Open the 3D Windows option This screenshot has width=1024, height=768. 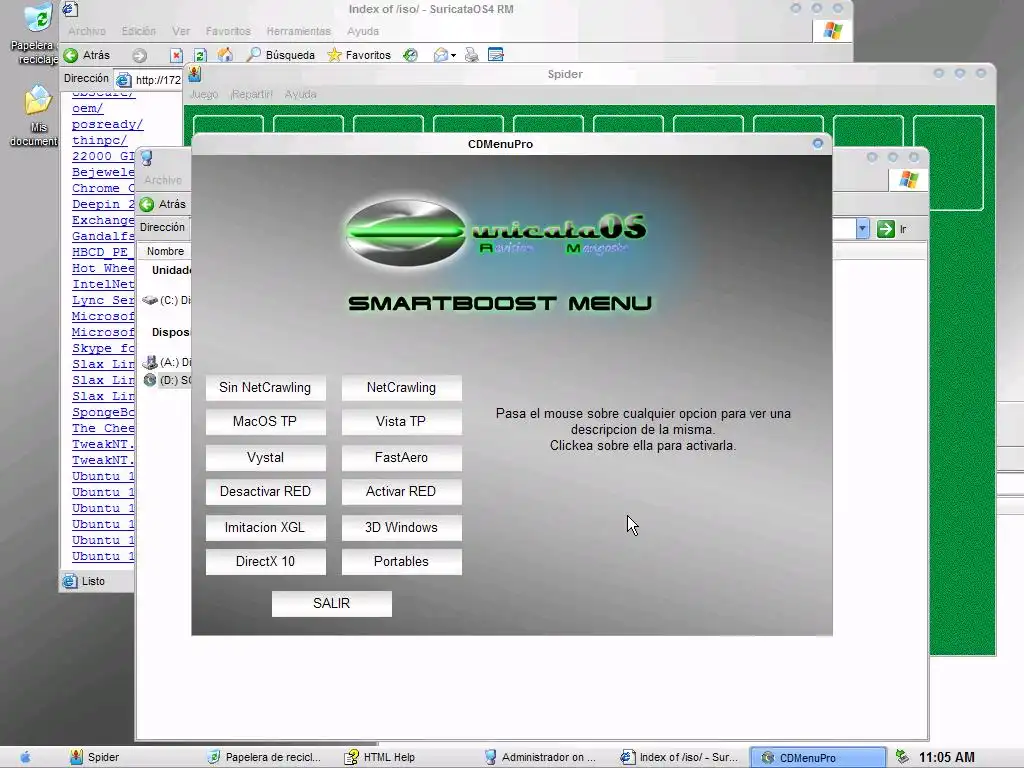(x=401, y=527)
